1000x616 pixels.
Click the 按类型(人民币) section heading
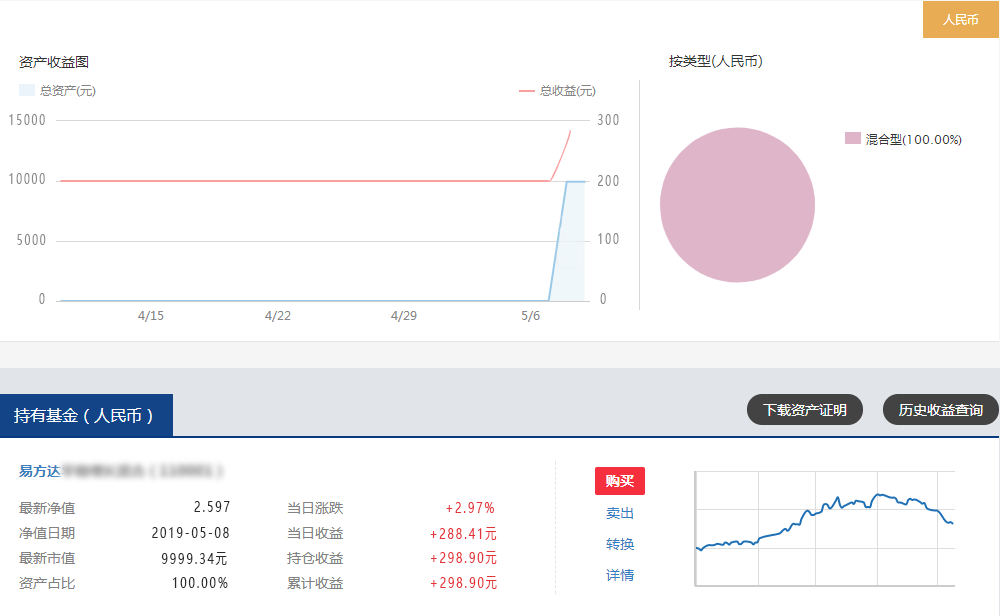coord(715,61)
